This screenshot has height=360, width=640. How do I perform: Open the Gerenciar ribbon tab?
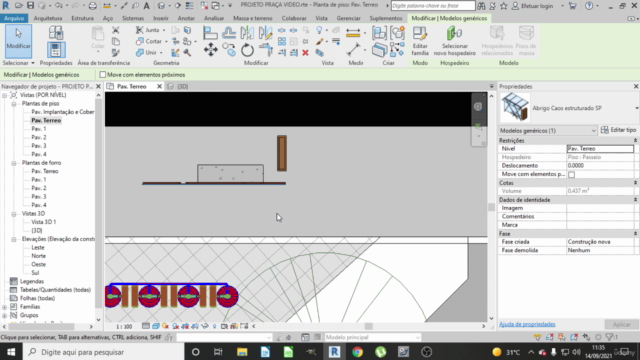[x=348, y=18]
